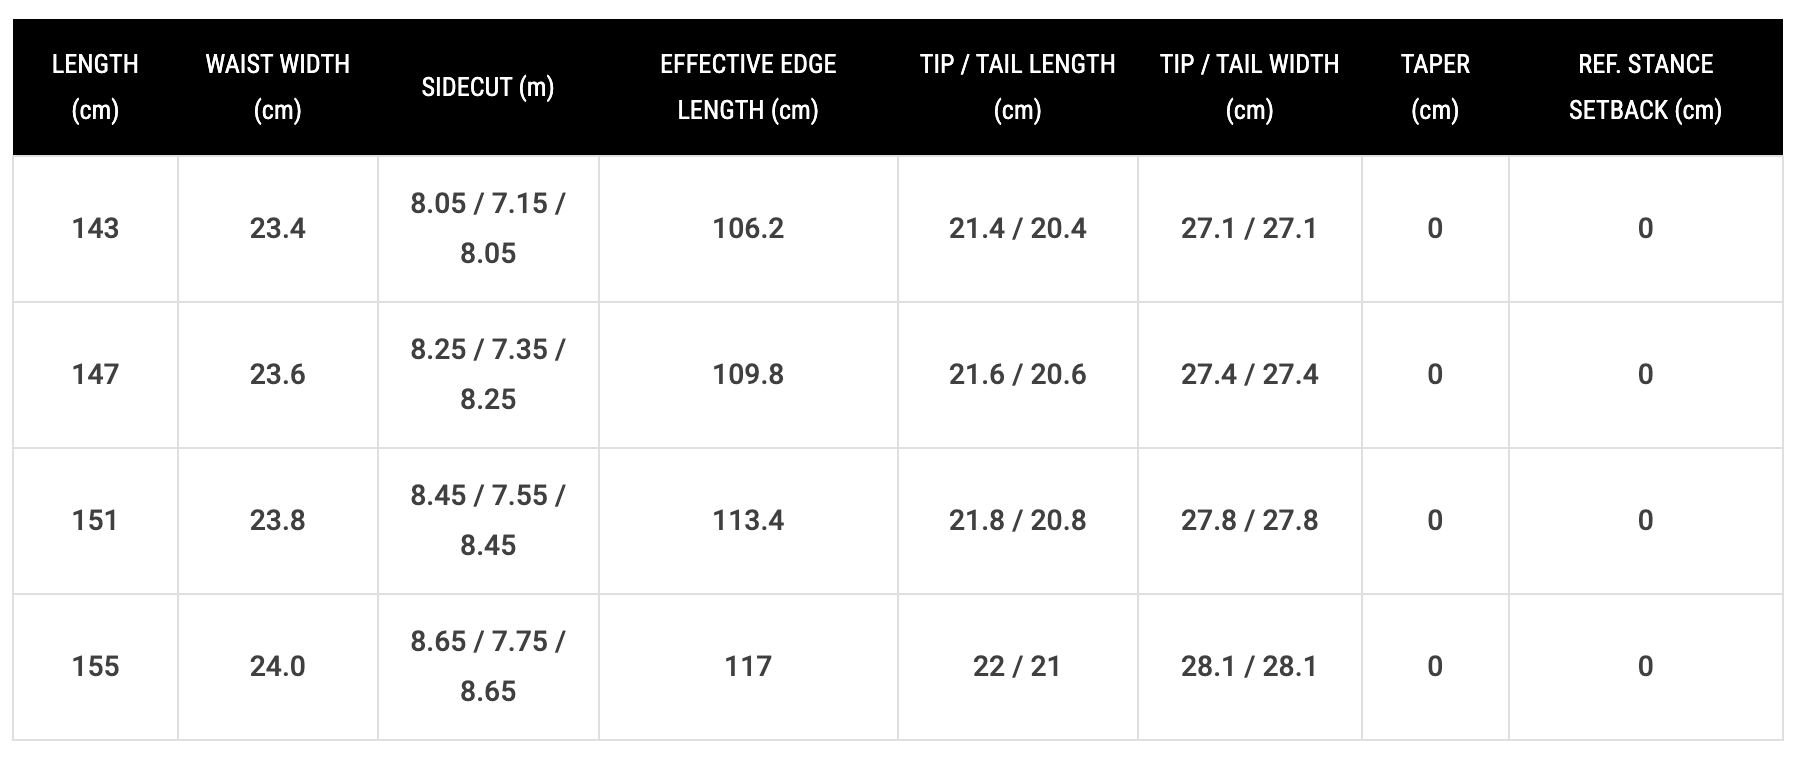Click sidecut value 8.25 / 7.35 / 8.25
1801x761 pixels.
[488, 375]
